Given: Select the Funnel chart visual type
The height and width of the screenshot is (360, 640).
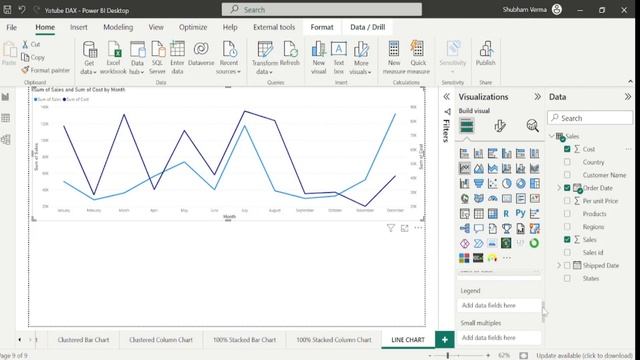Looking at the screenshot, I should (x=478, y=183).
